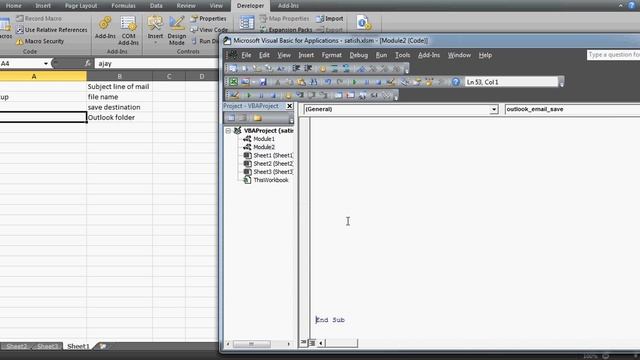This screenshot has height=360, width=640.
Task: Click Properties button in Excel Controls group
Action: click(209, 19)
